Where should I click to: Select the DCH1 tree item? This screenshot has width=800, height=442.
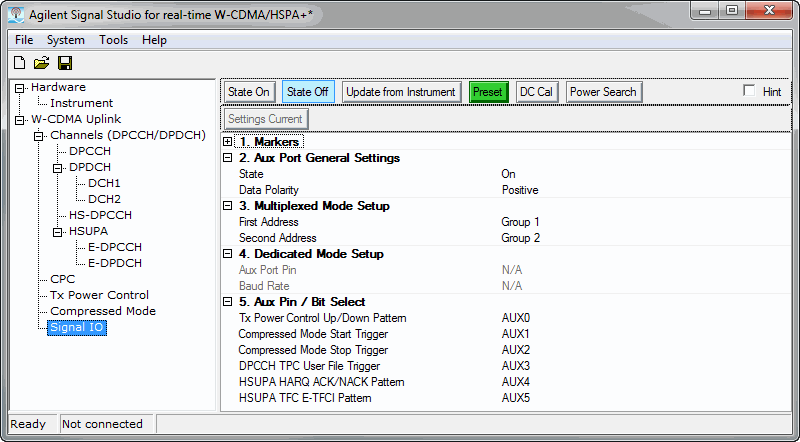point(104,183)
